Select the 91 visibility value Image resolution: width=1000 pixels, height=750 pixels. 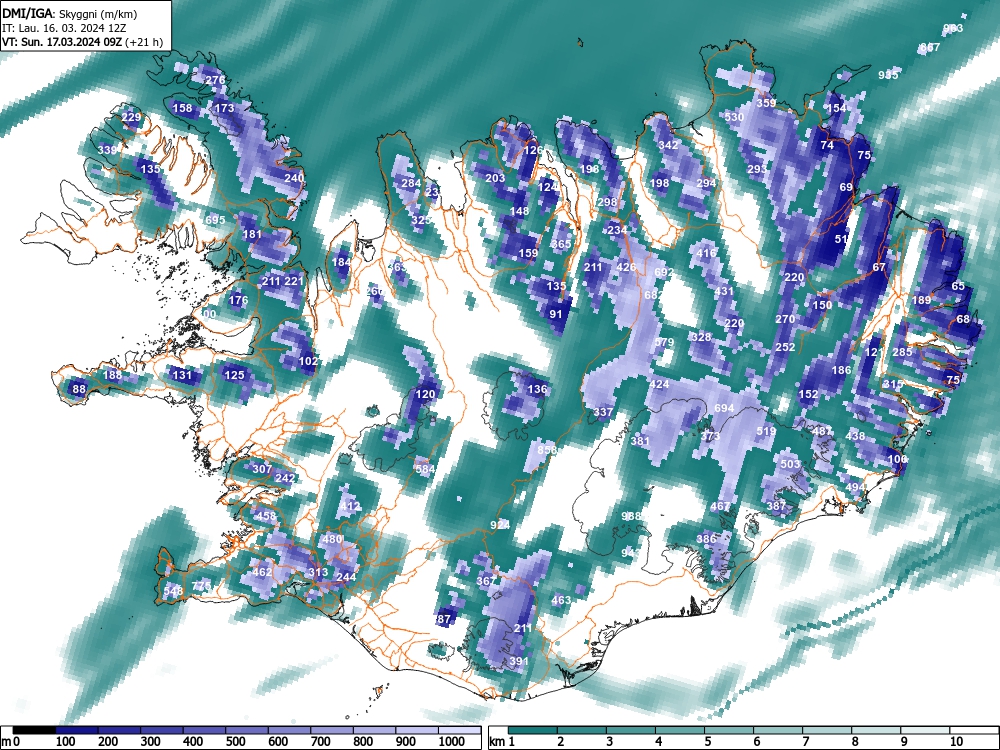[x=556, y=314]
